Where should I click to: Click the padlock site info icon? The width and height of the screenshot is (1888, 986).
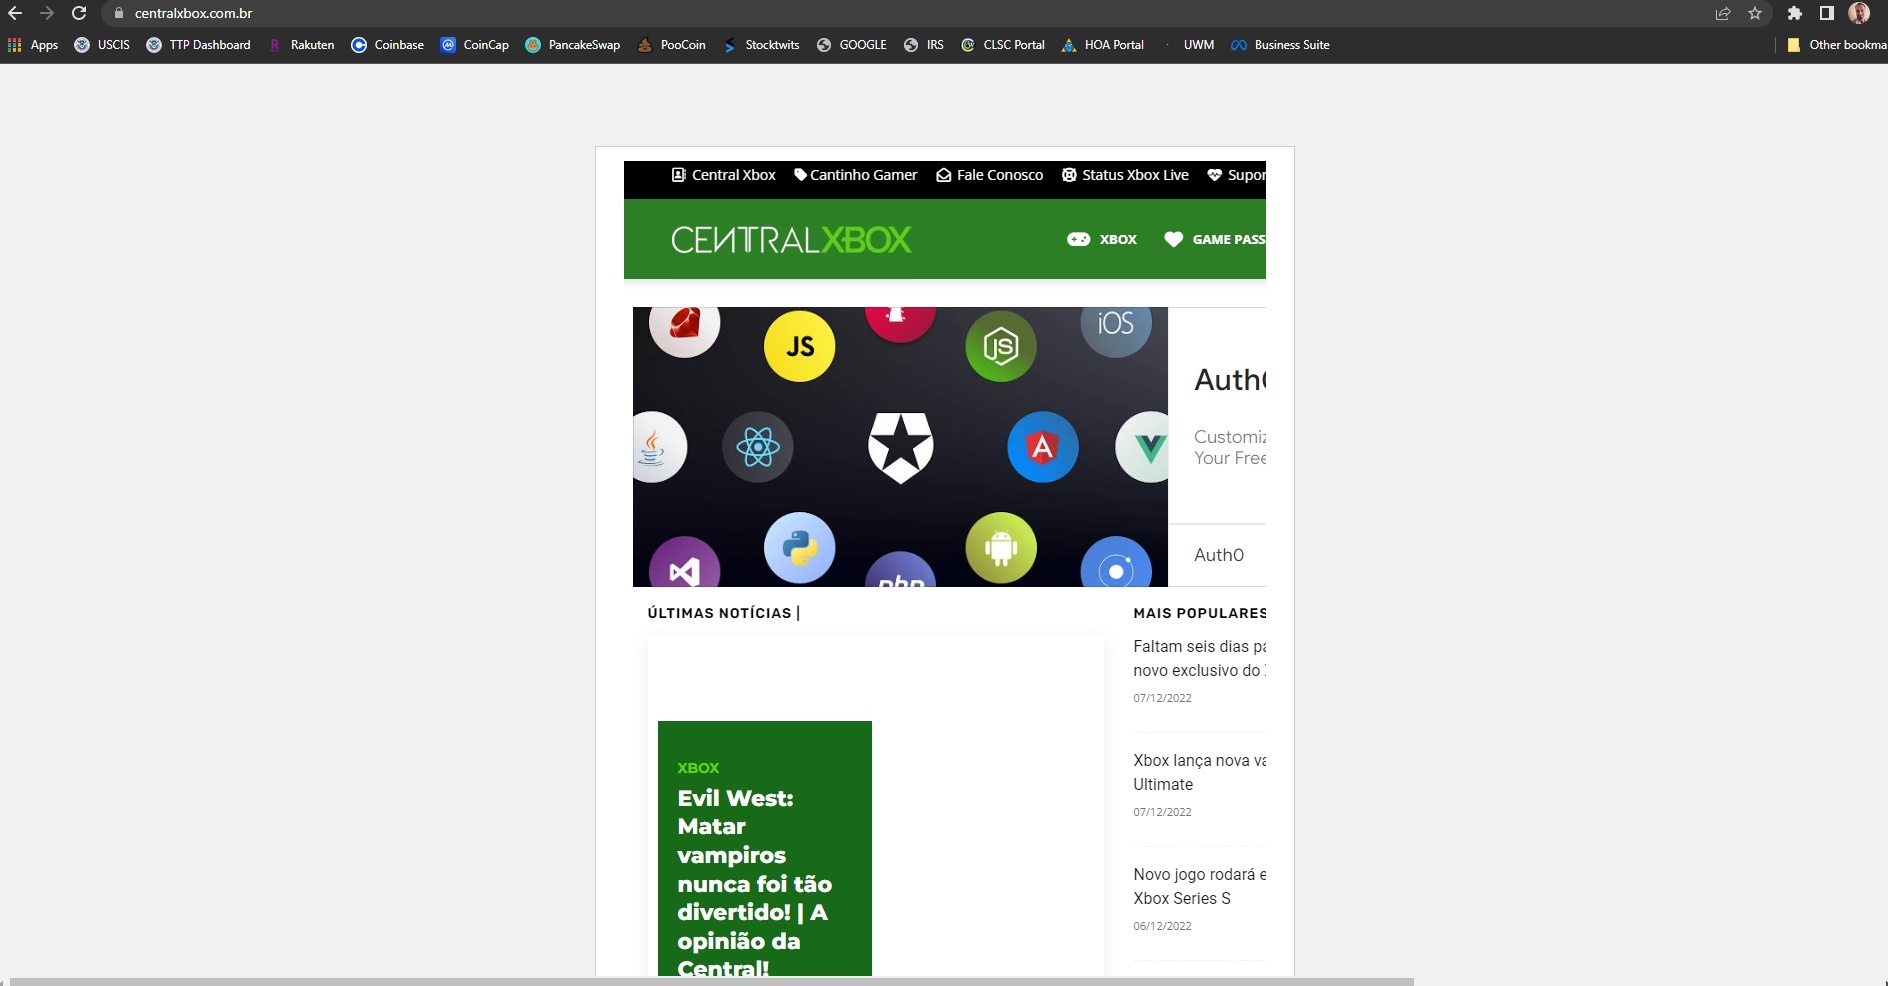click(x=118, y=13)
